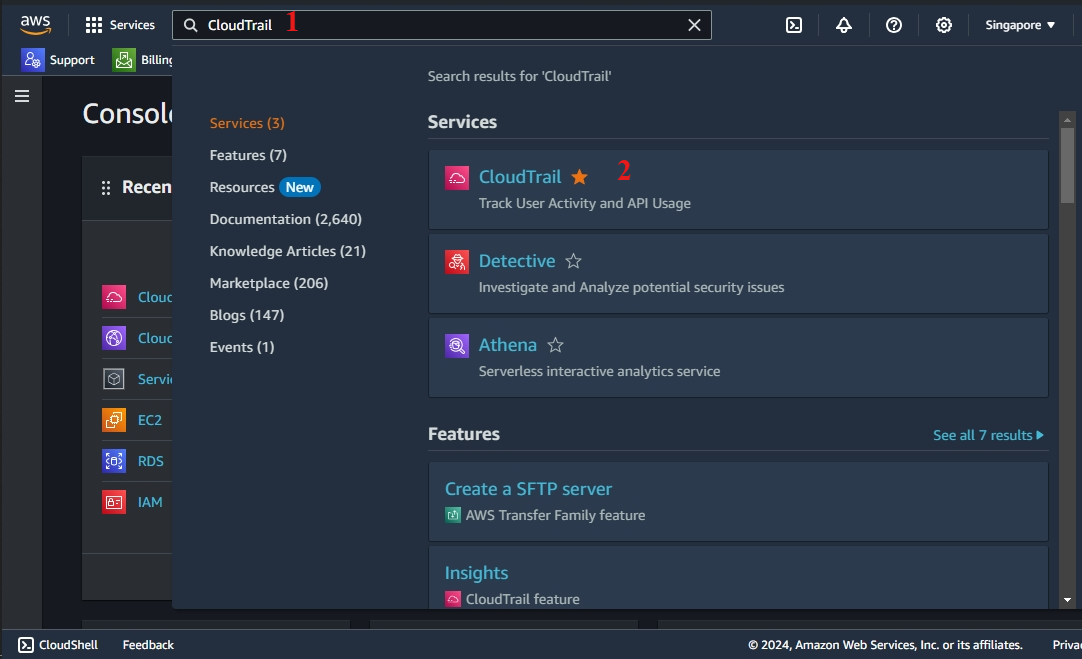The width and height of the screenshot is (1082, 659).
Task: Click the recently visited drag handle icon
Action: point(106,188)
